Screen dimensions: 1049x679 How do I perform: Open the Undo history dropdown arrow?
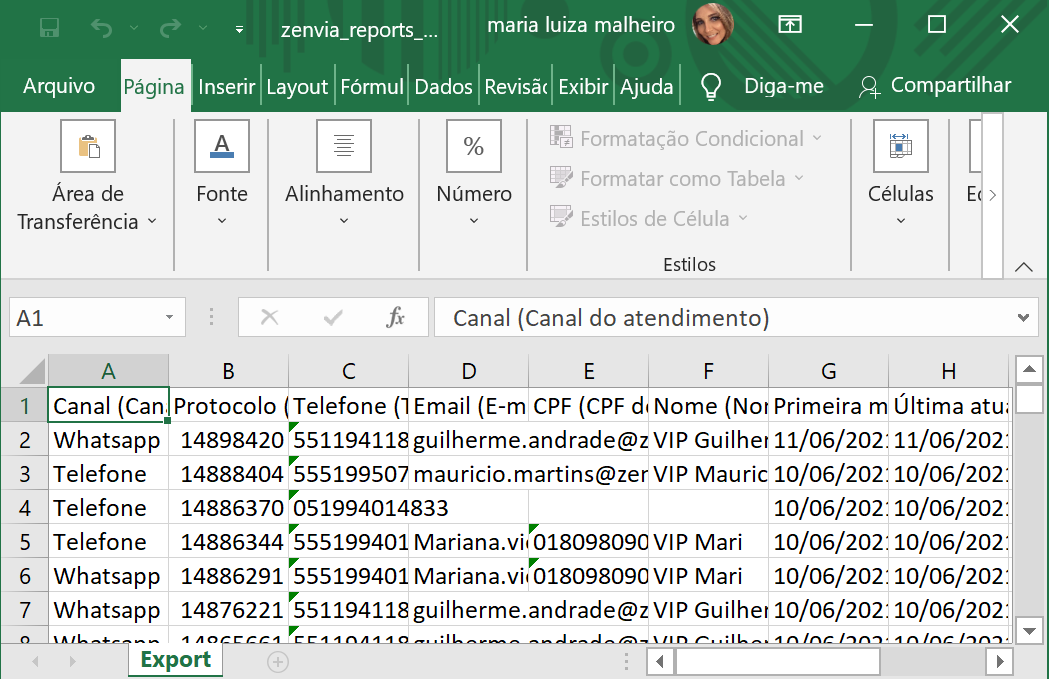[134, 28]
